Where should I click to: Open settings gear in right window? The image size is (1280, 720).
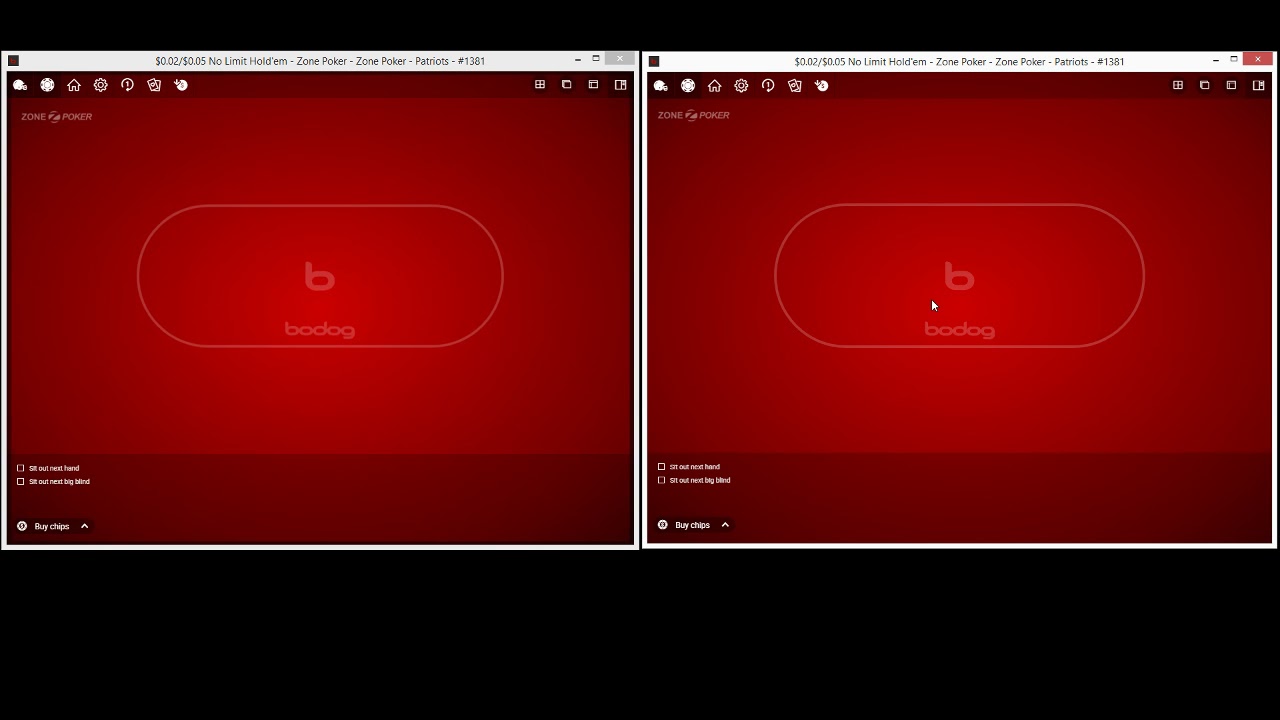(x=741, y=86)
